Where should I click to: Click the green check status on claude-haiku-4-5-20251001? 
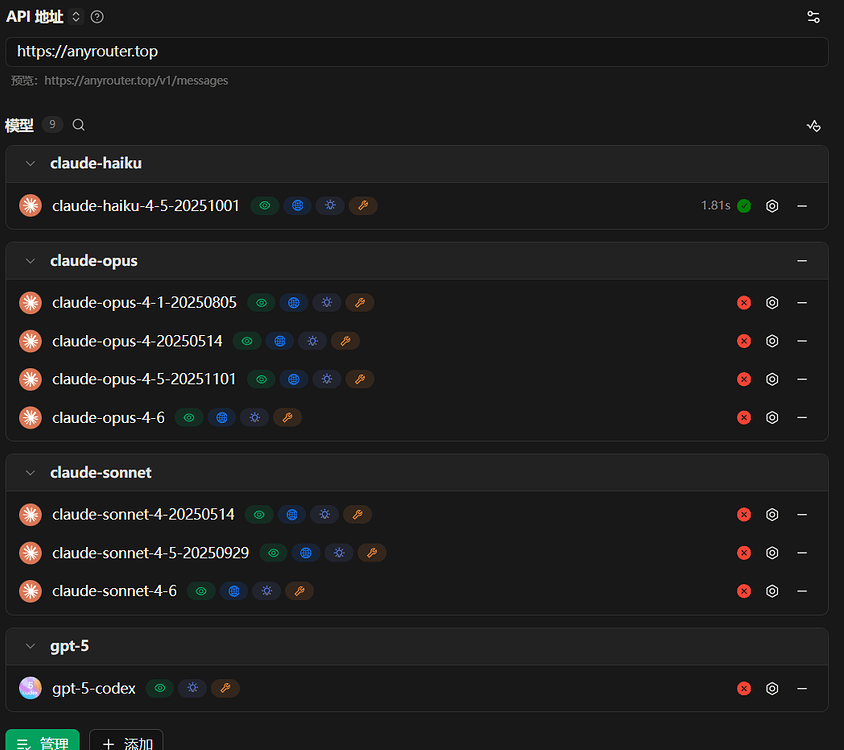pos(744,206)
